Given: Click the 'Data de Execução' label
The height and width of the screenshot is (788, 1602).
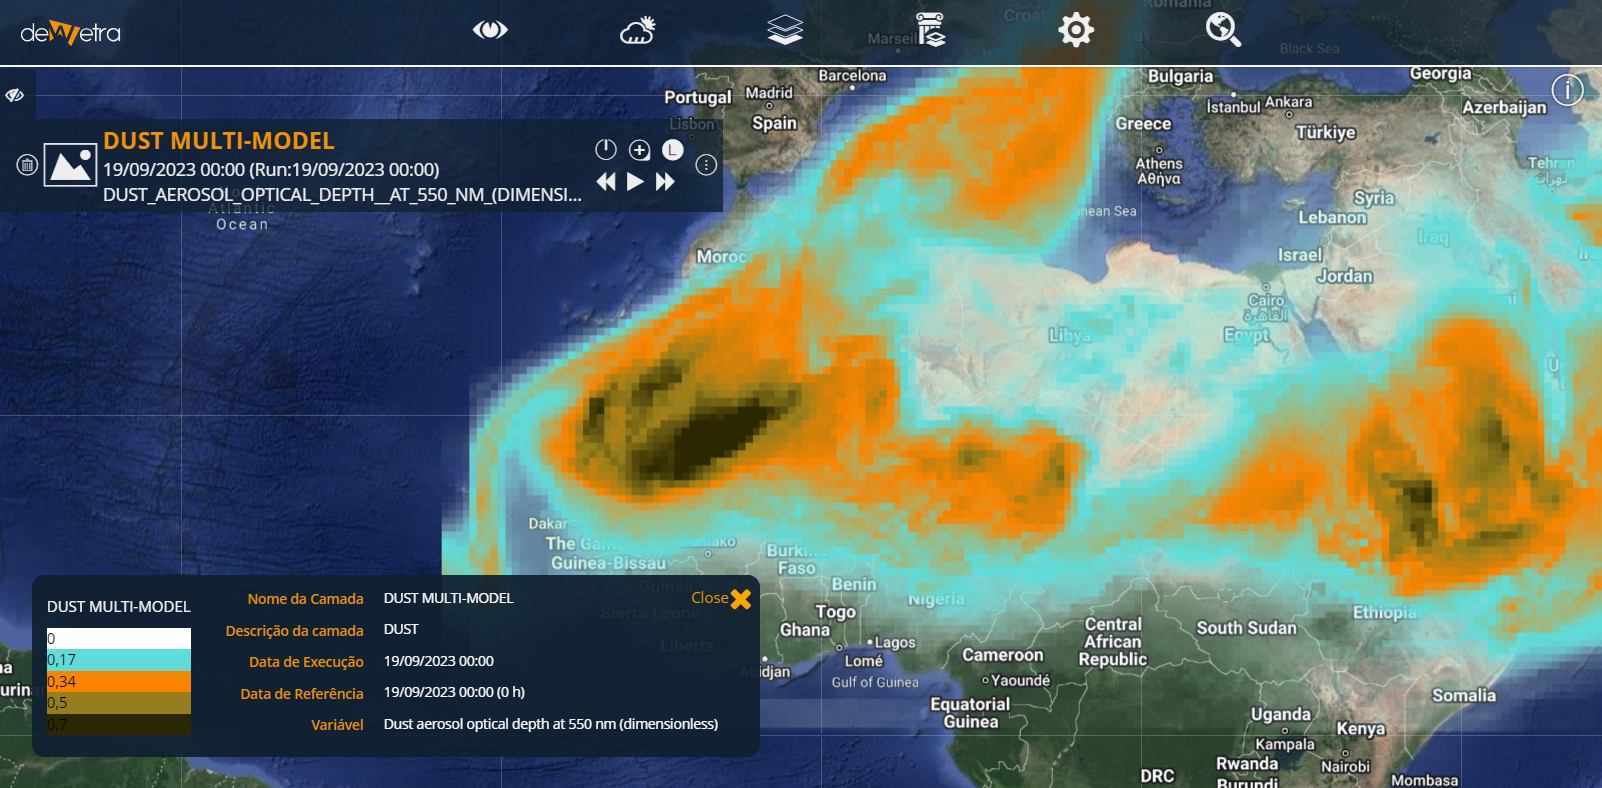Looking at the screenshot, I should [307, 662].
